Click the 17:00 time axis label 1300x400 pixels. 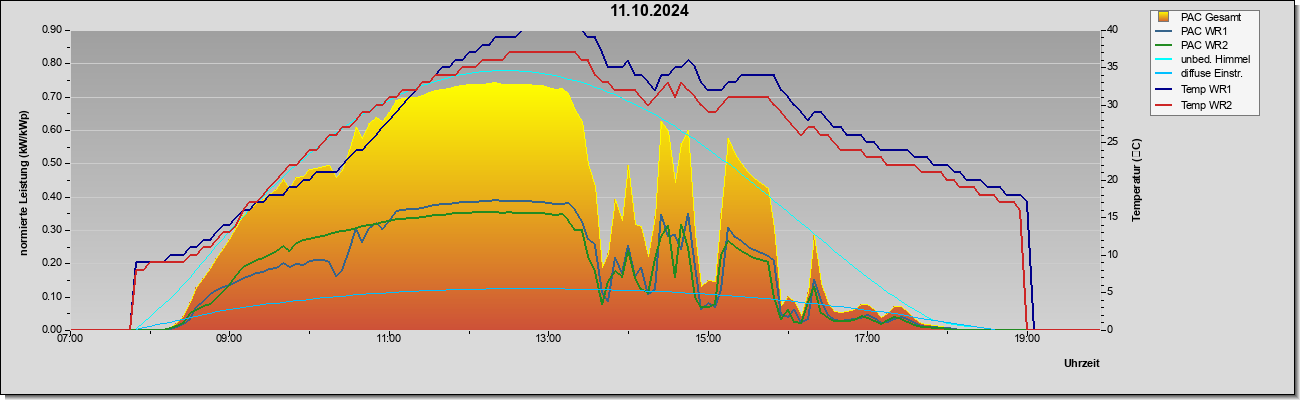tap(867, 339)
